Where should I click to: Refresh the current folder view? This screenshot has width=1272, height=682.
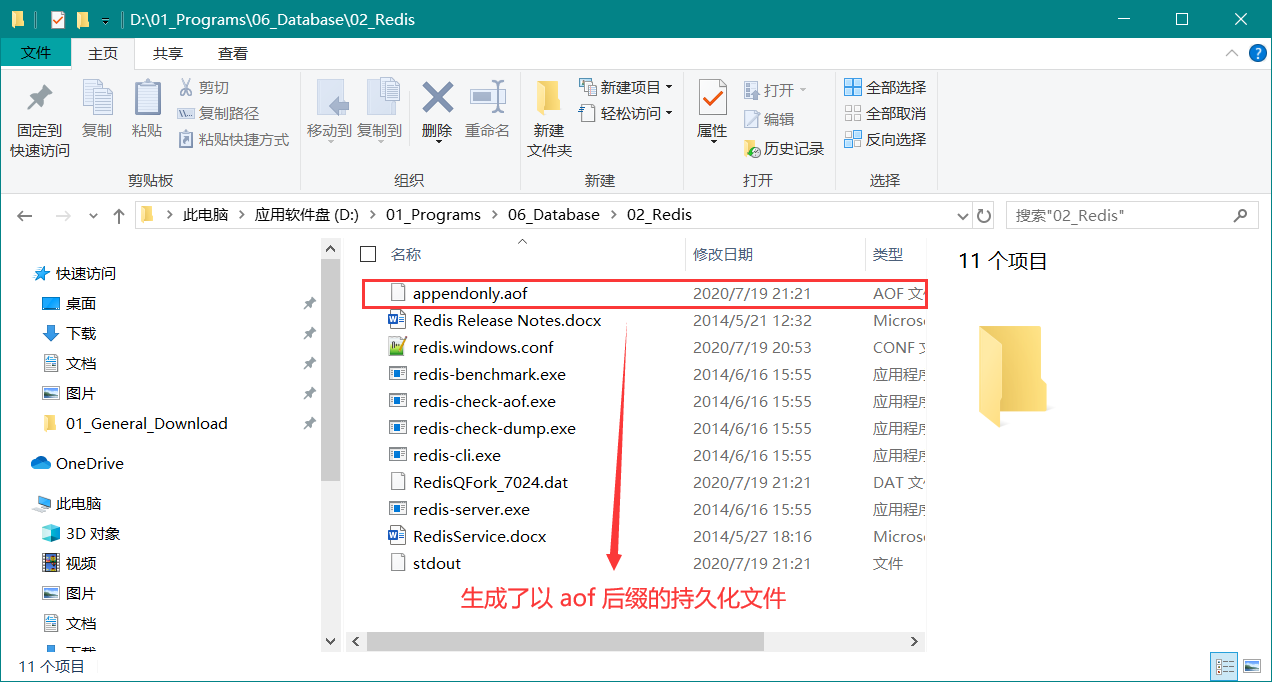point(984,215)
